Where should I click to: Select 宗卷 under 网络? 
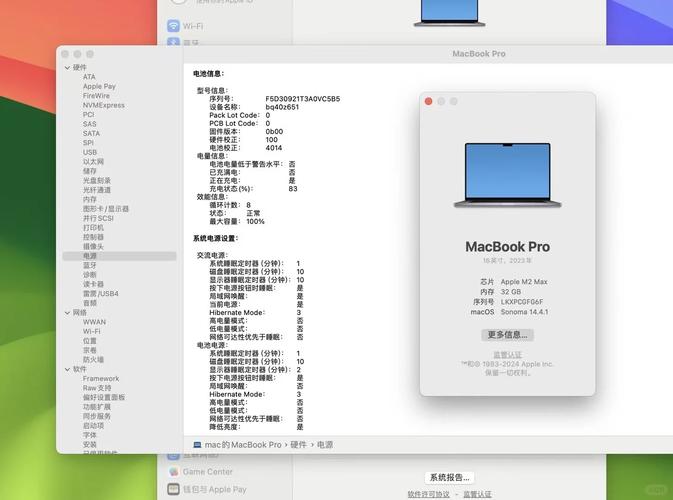pos(90,350)
